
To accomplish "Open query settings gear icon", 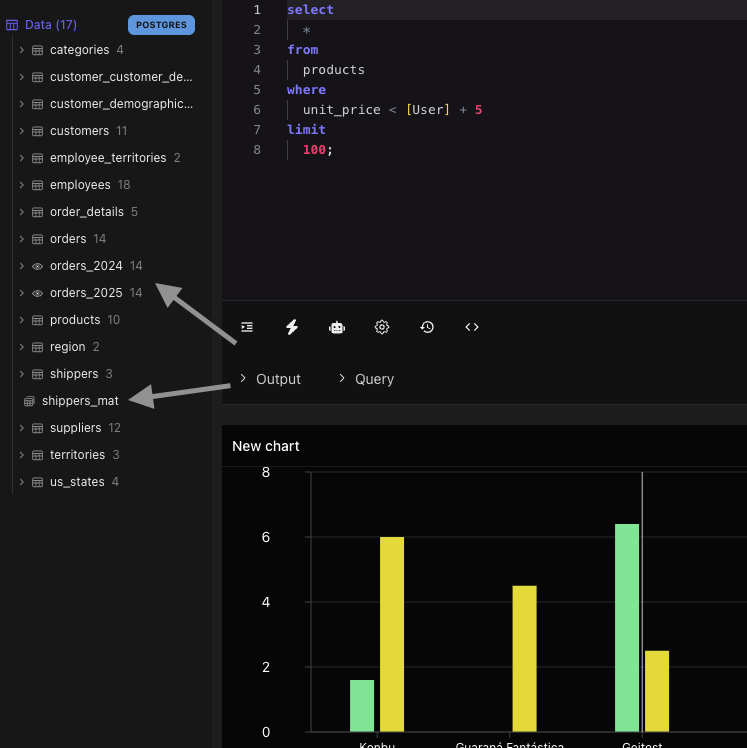I will click(x=382, y=327).
